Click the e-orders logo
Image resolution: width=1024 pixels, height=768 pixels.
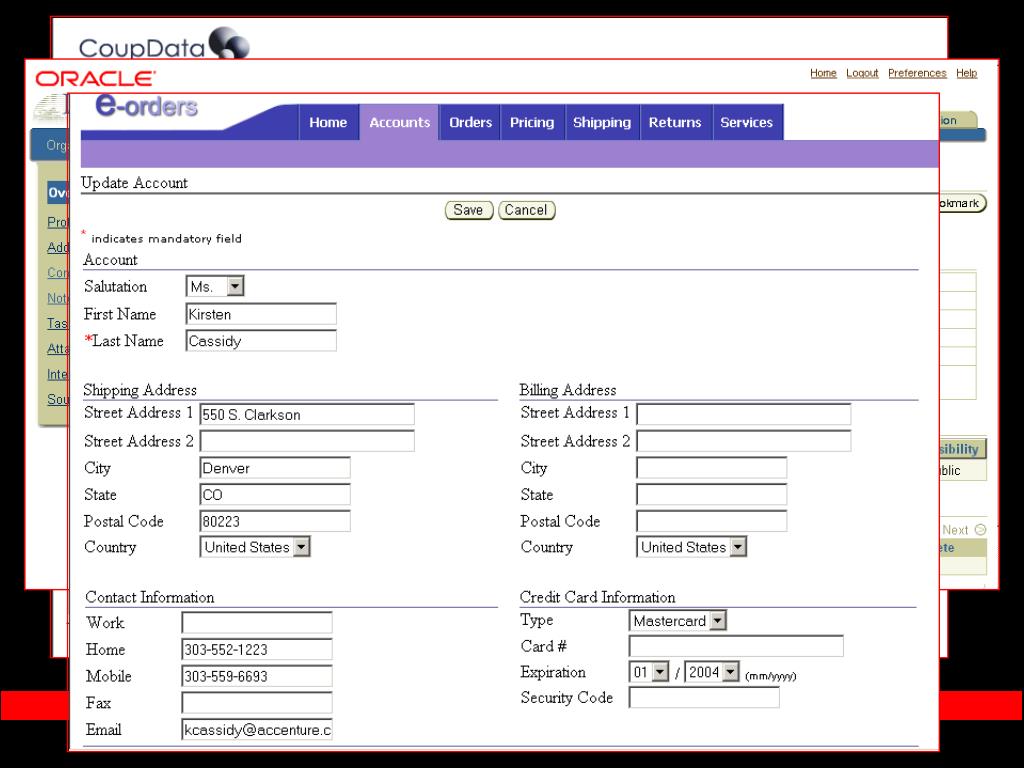click(x=147, y=105)
